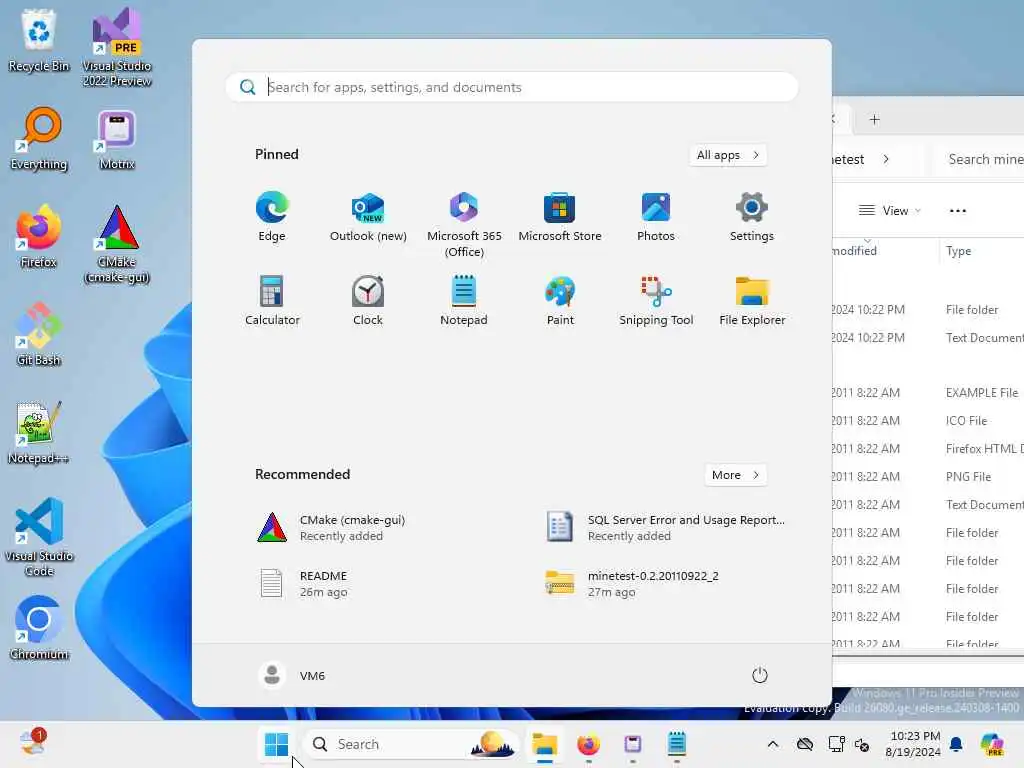Image resolution: width=1024 pixels, height=768 pixels.
Task: Select the ICO File row in Explorer
Action: tap(928, 421)
